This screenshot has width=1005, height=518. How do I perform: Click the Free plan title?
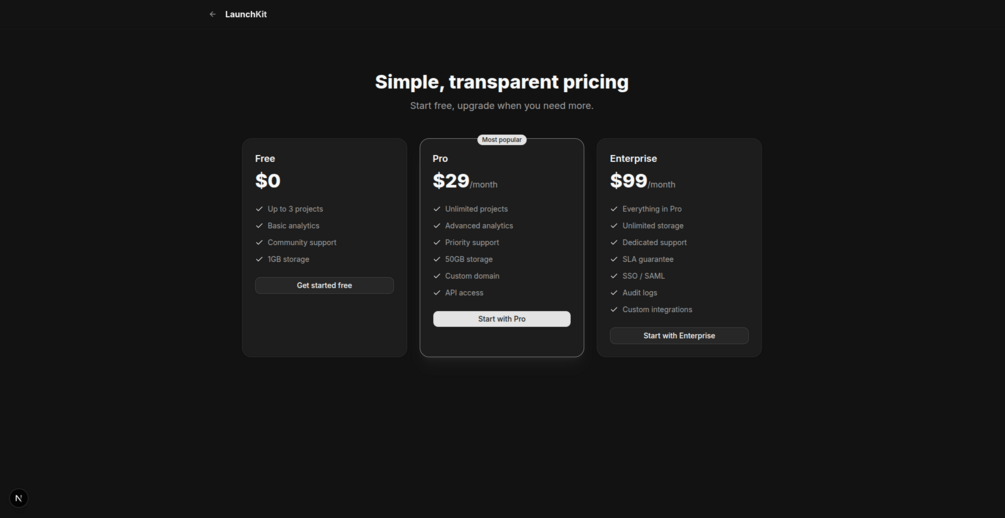(265, 159)
